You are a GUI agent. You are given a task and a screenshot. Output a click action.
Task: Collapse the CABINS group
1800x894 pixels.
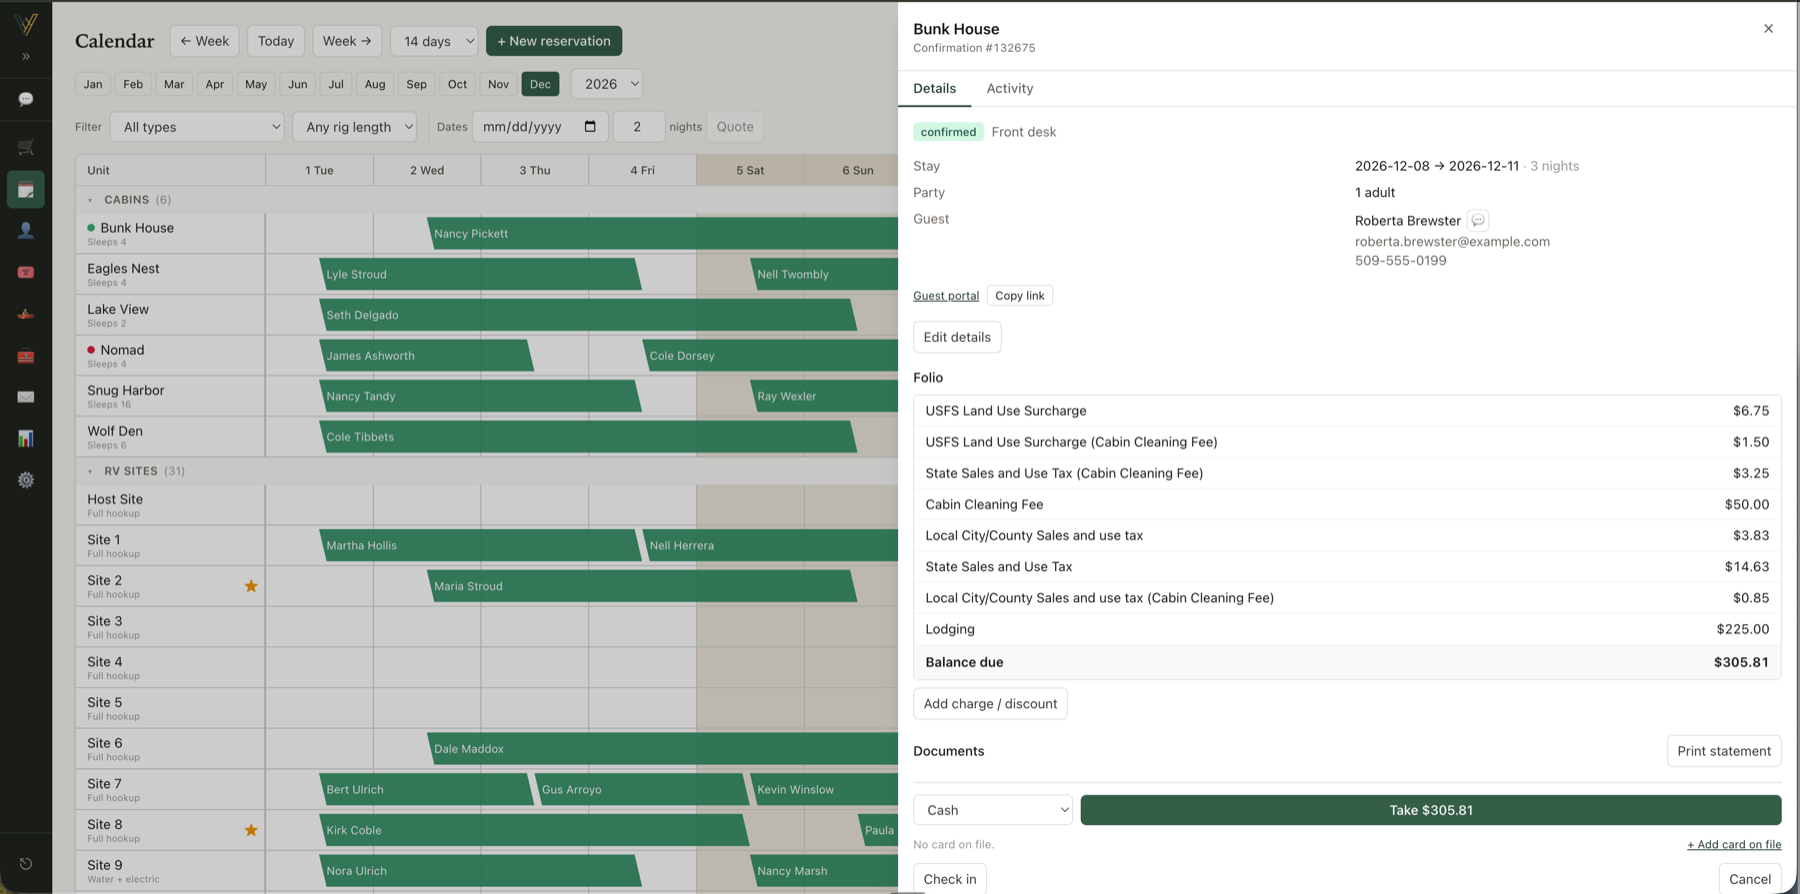click(90, 200)
